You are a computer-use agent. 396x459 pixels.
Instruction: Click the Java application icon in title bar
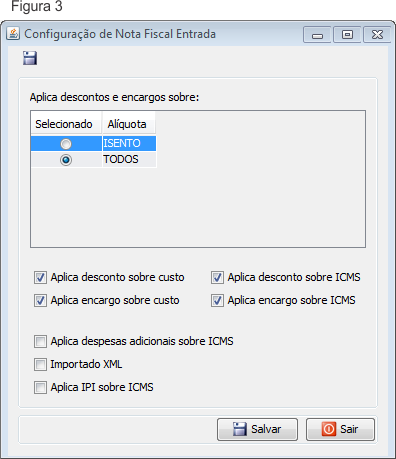pos(13,34)
